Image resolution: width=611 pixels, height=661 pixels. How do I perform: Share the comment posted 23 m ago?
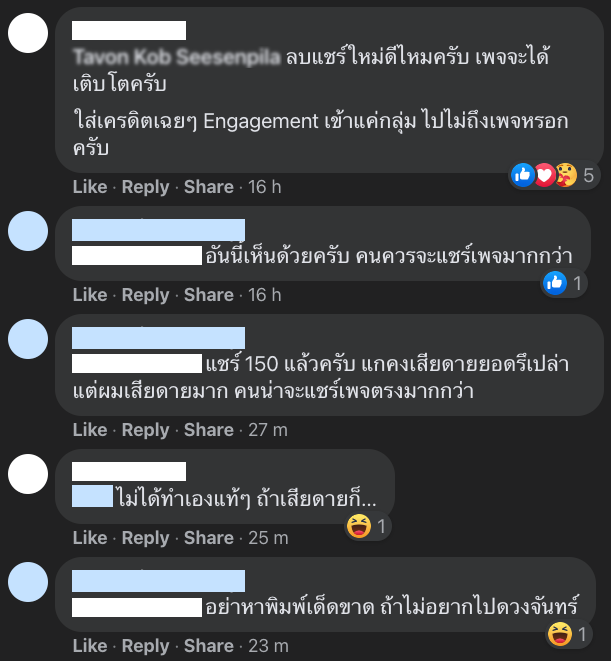click(209, 646)
